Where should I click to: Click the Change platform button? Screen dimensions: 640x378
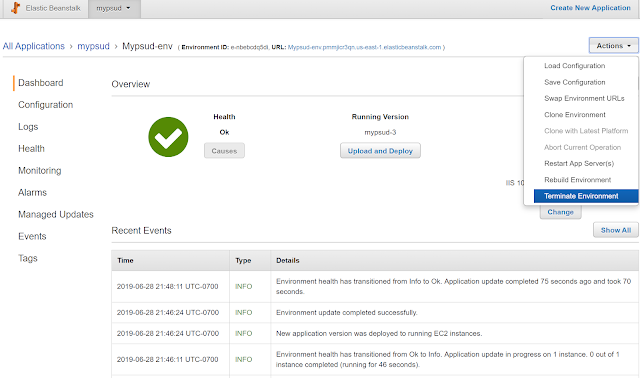pos(560,212)
